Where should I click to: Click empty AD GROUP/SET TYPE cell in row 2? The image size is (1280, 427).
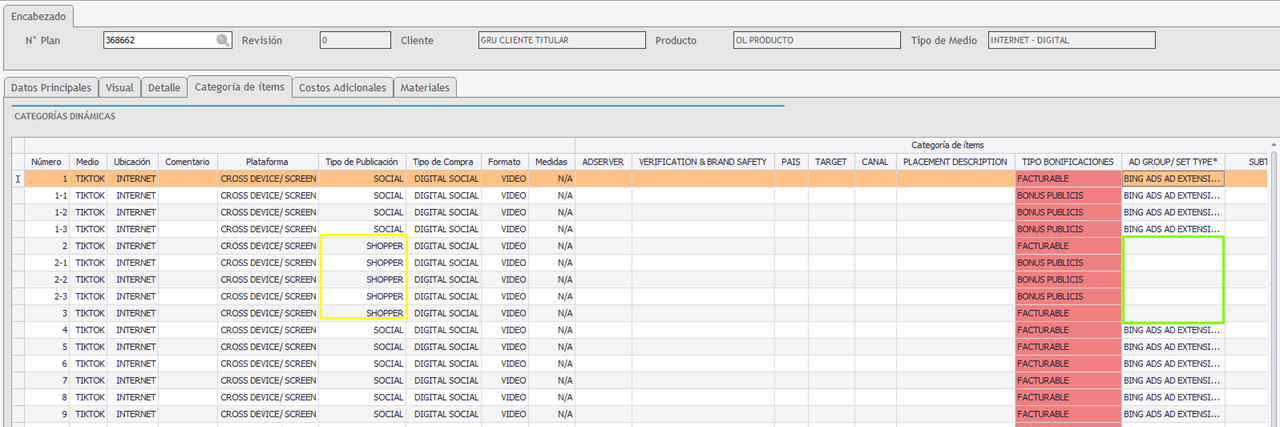tap(1173, 246)
